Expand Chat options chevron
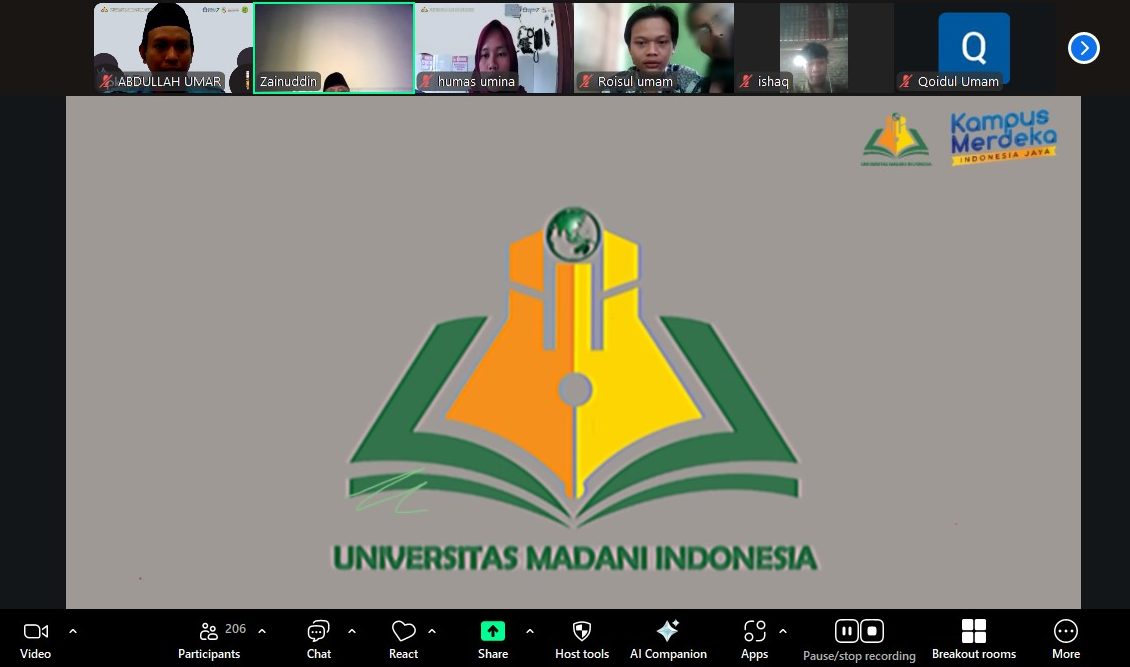This screenshot has height=667, width=1130. pyautogui.click(x=352, y=632)
